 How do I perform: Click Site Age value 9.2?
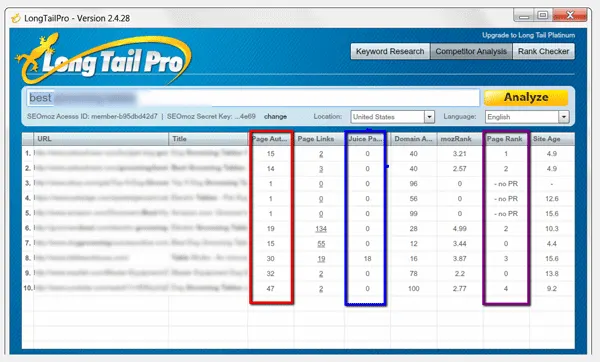click(552, 289)
